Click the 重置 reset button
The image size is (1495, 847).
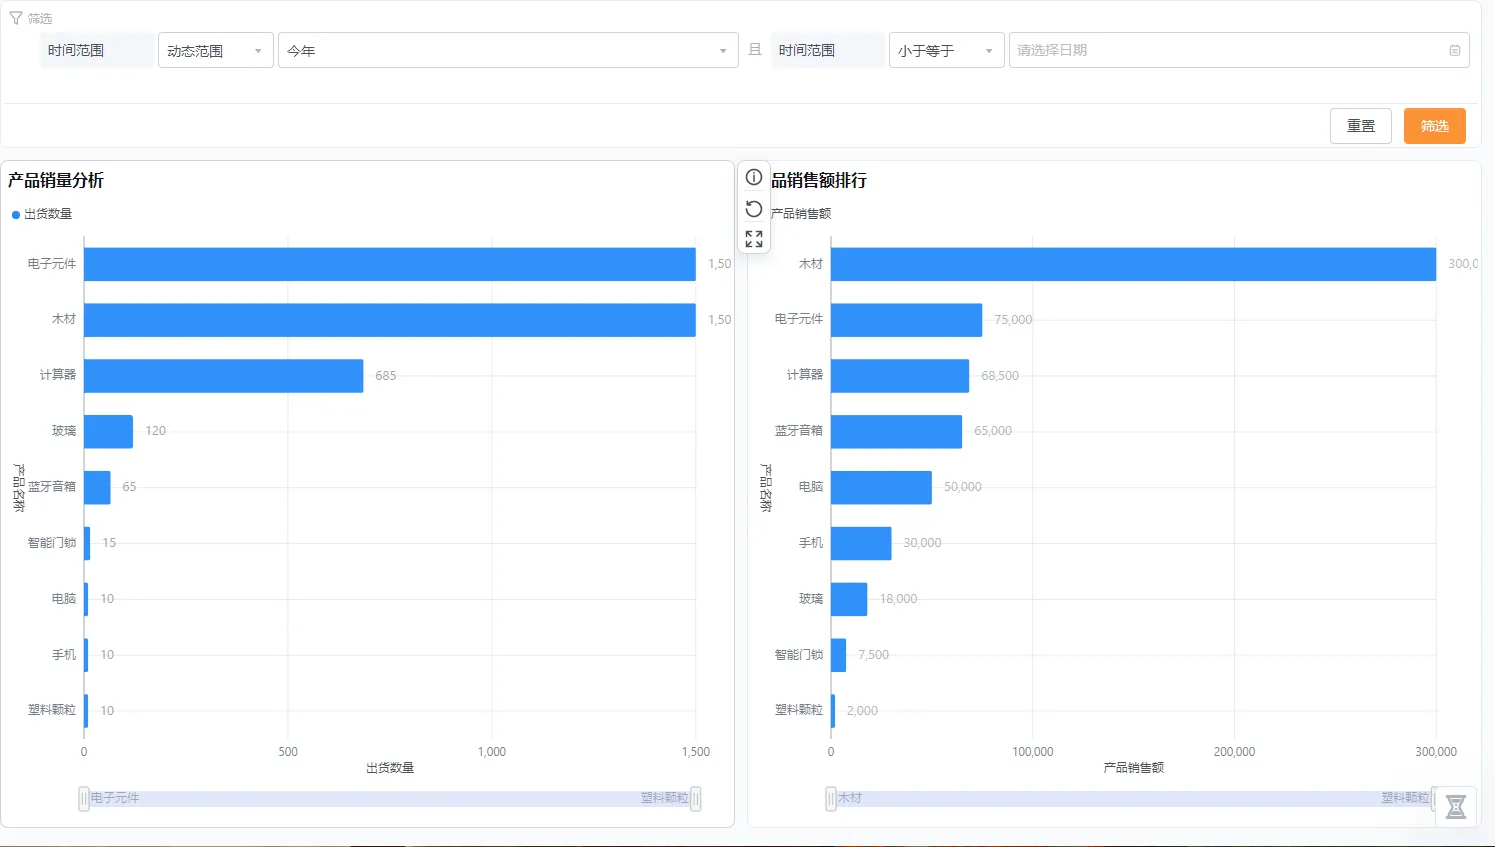click(x=1360, y=126)
